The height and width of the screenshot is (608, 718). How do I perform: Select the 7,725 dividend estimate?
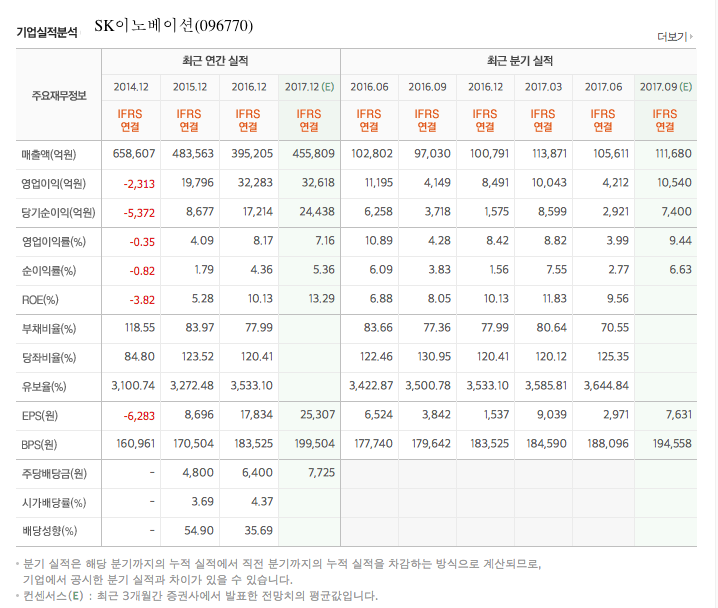321,472
